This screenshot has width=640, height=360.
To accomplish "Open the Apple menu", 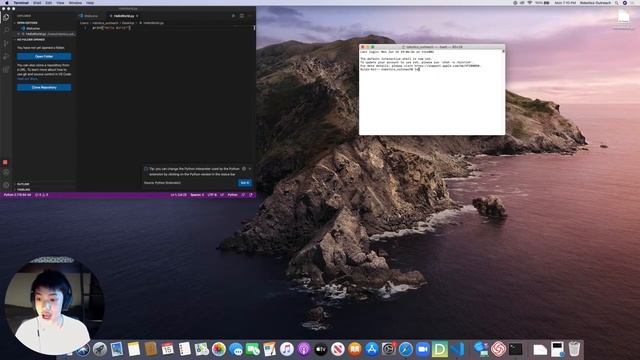I will coord(6,2).
